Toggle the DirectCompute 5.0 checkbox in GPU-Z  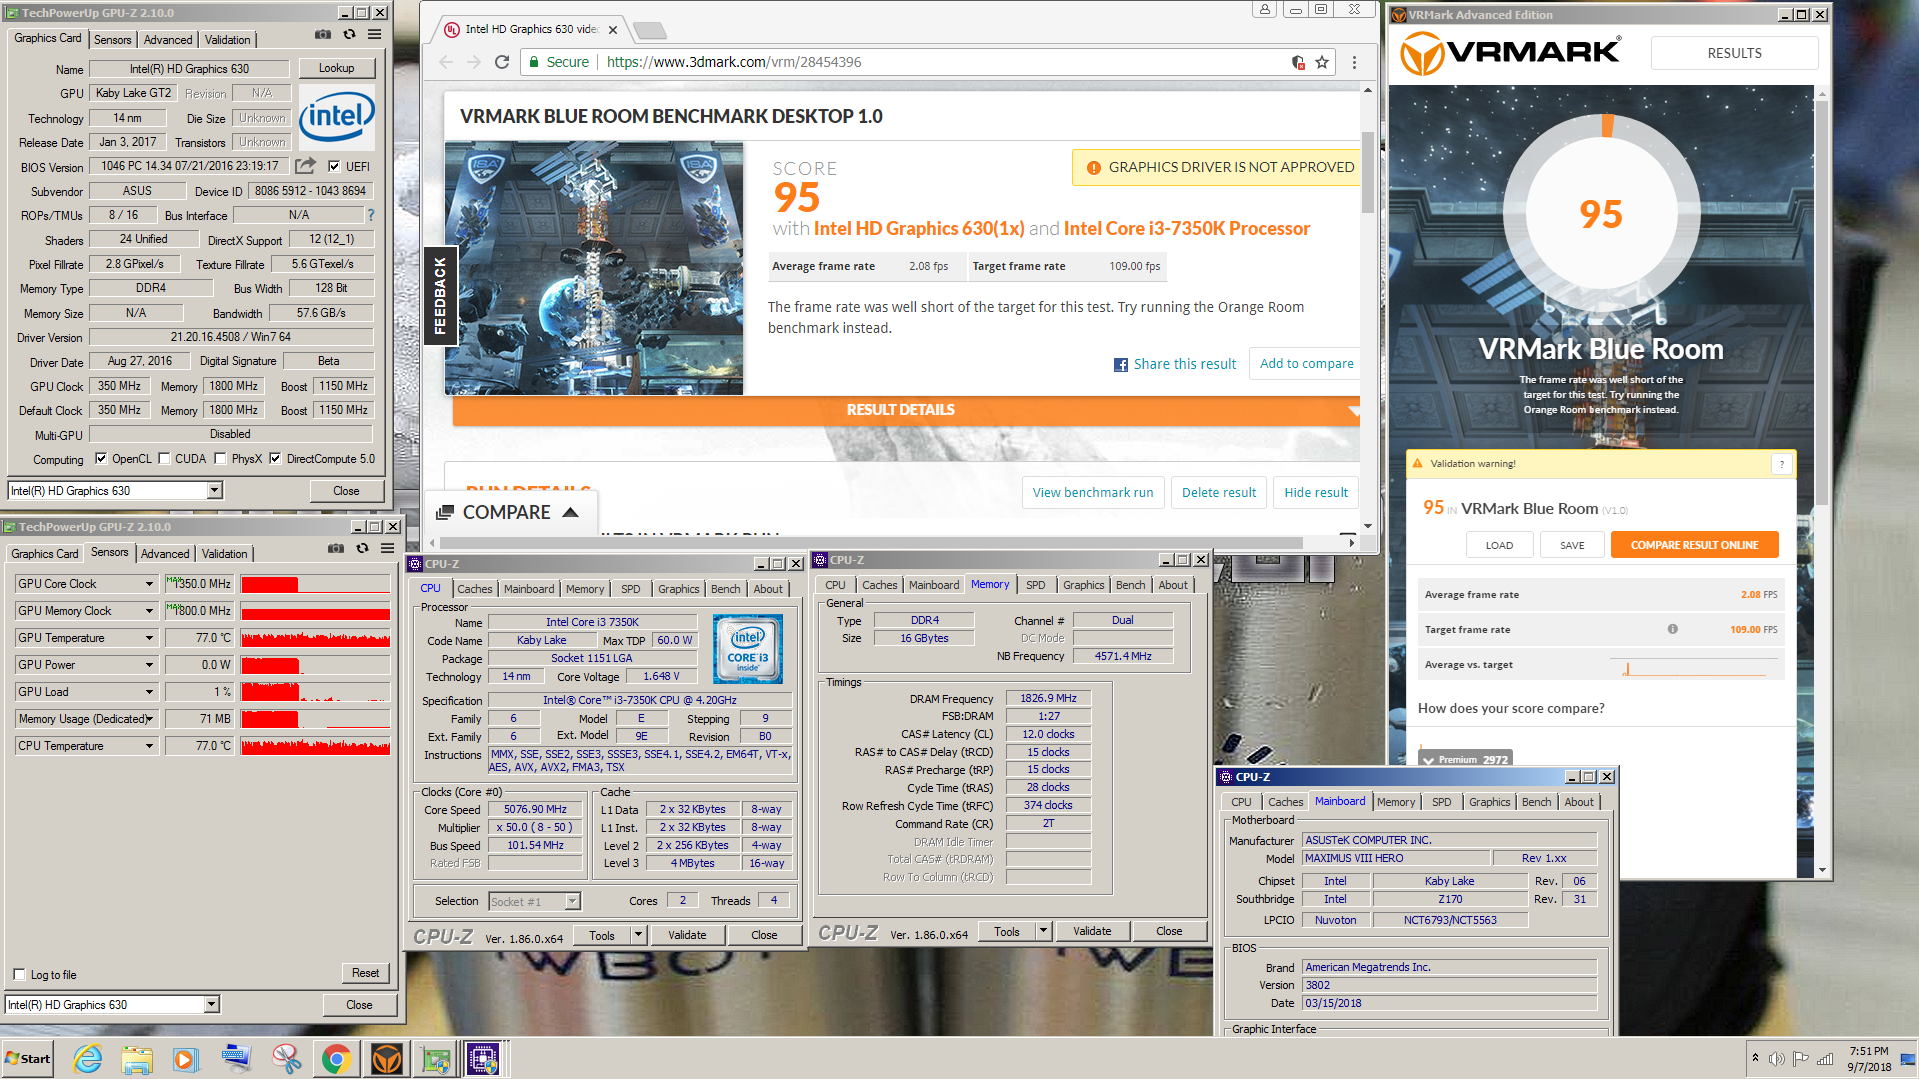pos(275,459)
